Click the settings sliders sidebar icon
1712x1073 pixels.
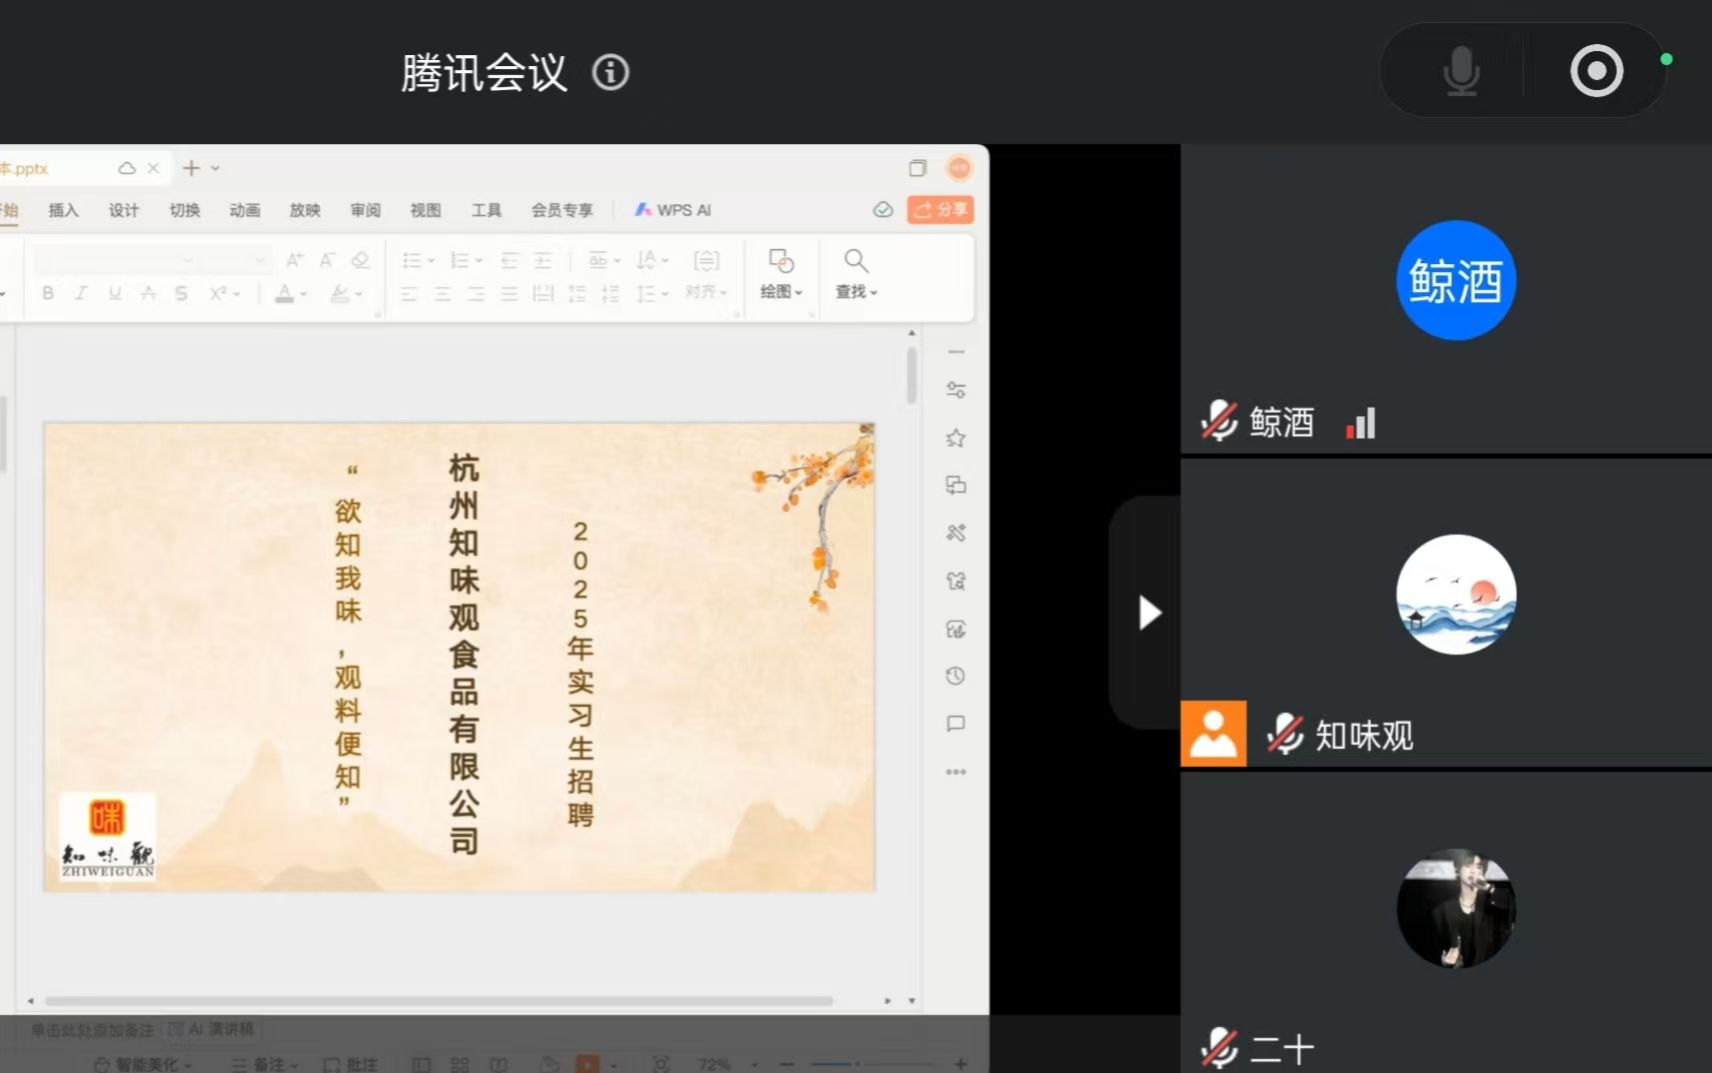click(956, 390)
